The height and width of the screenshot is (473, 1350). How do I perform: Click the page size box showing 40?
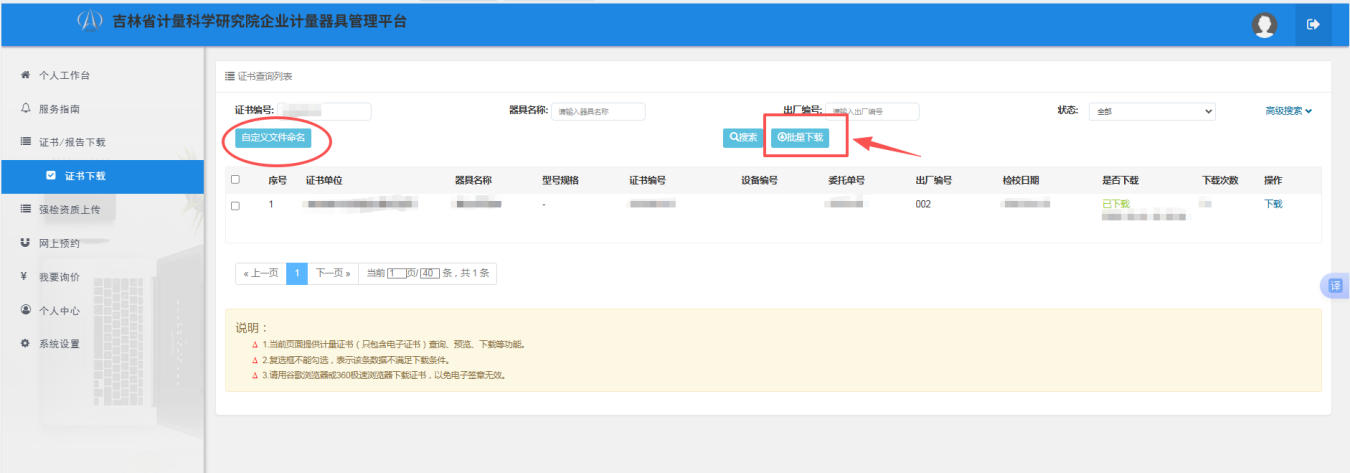pos(430,273)
